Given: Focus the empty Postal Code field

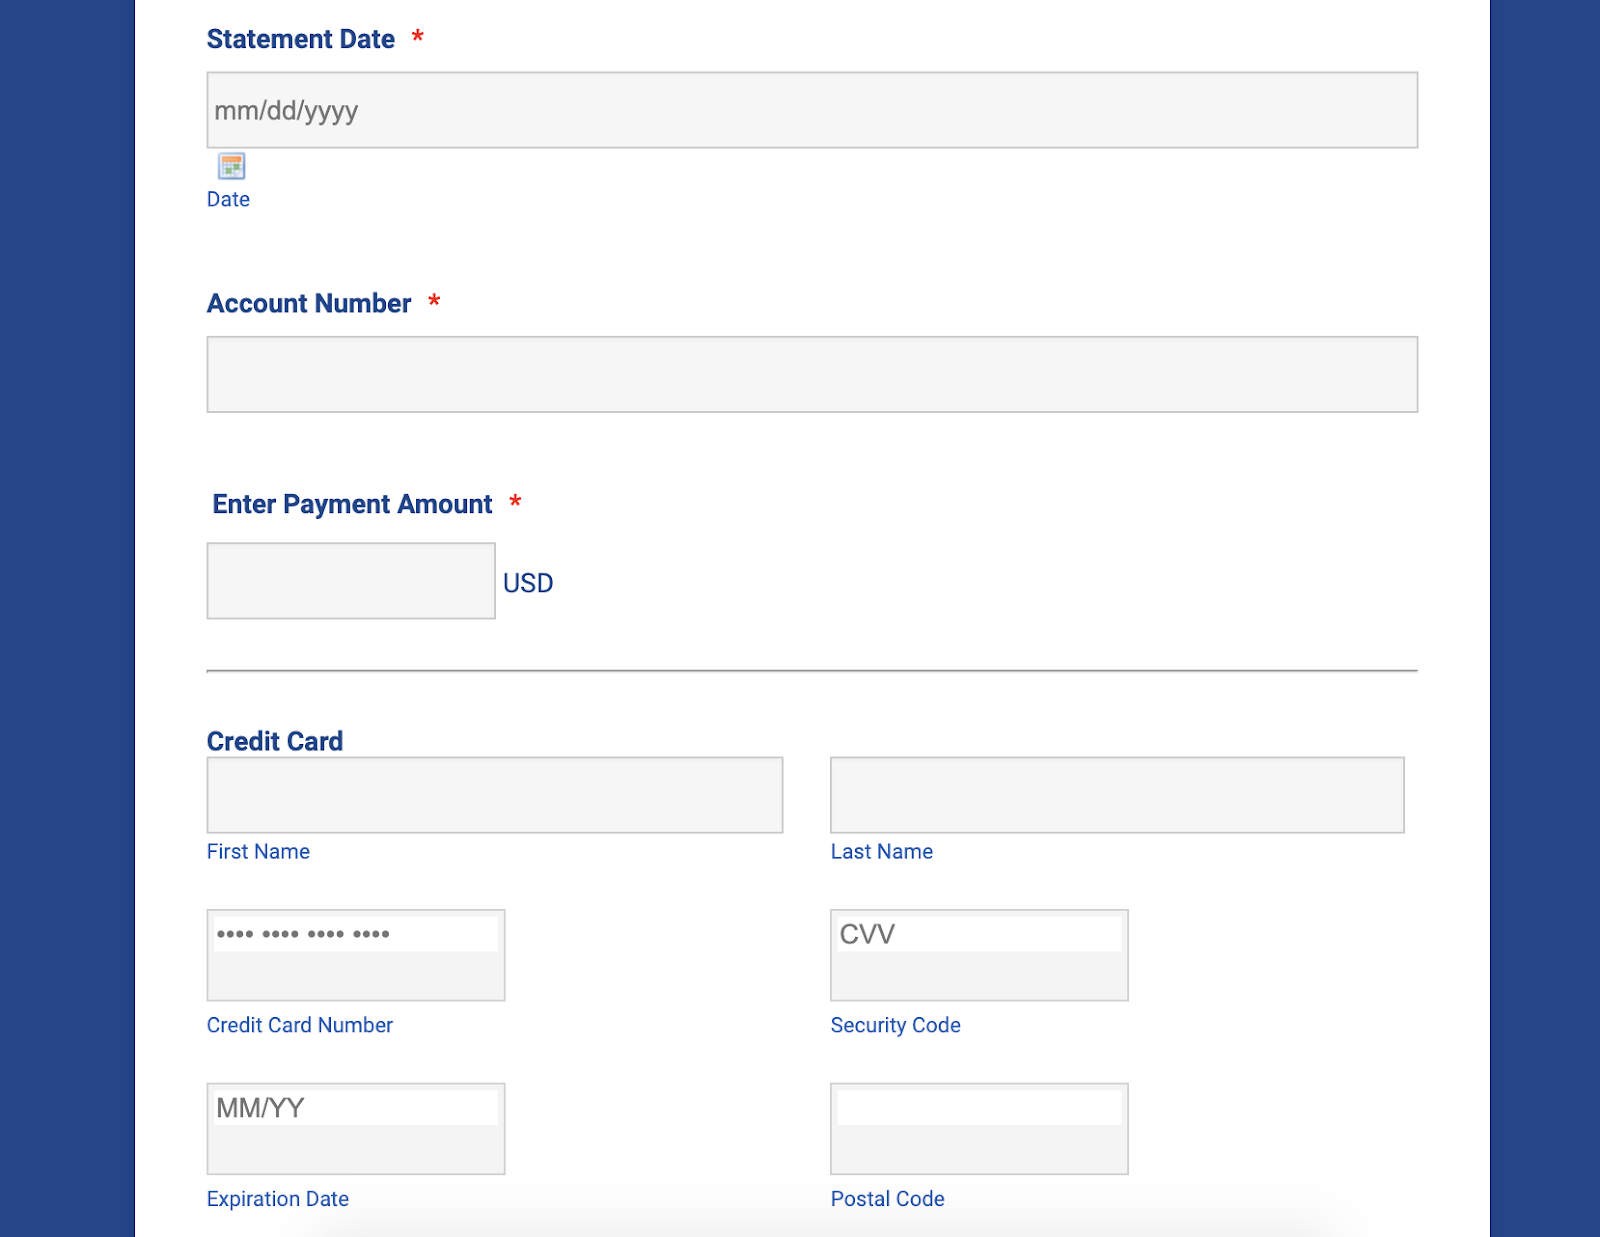Looking at the screenshot, I should (x=978, y=1108).
